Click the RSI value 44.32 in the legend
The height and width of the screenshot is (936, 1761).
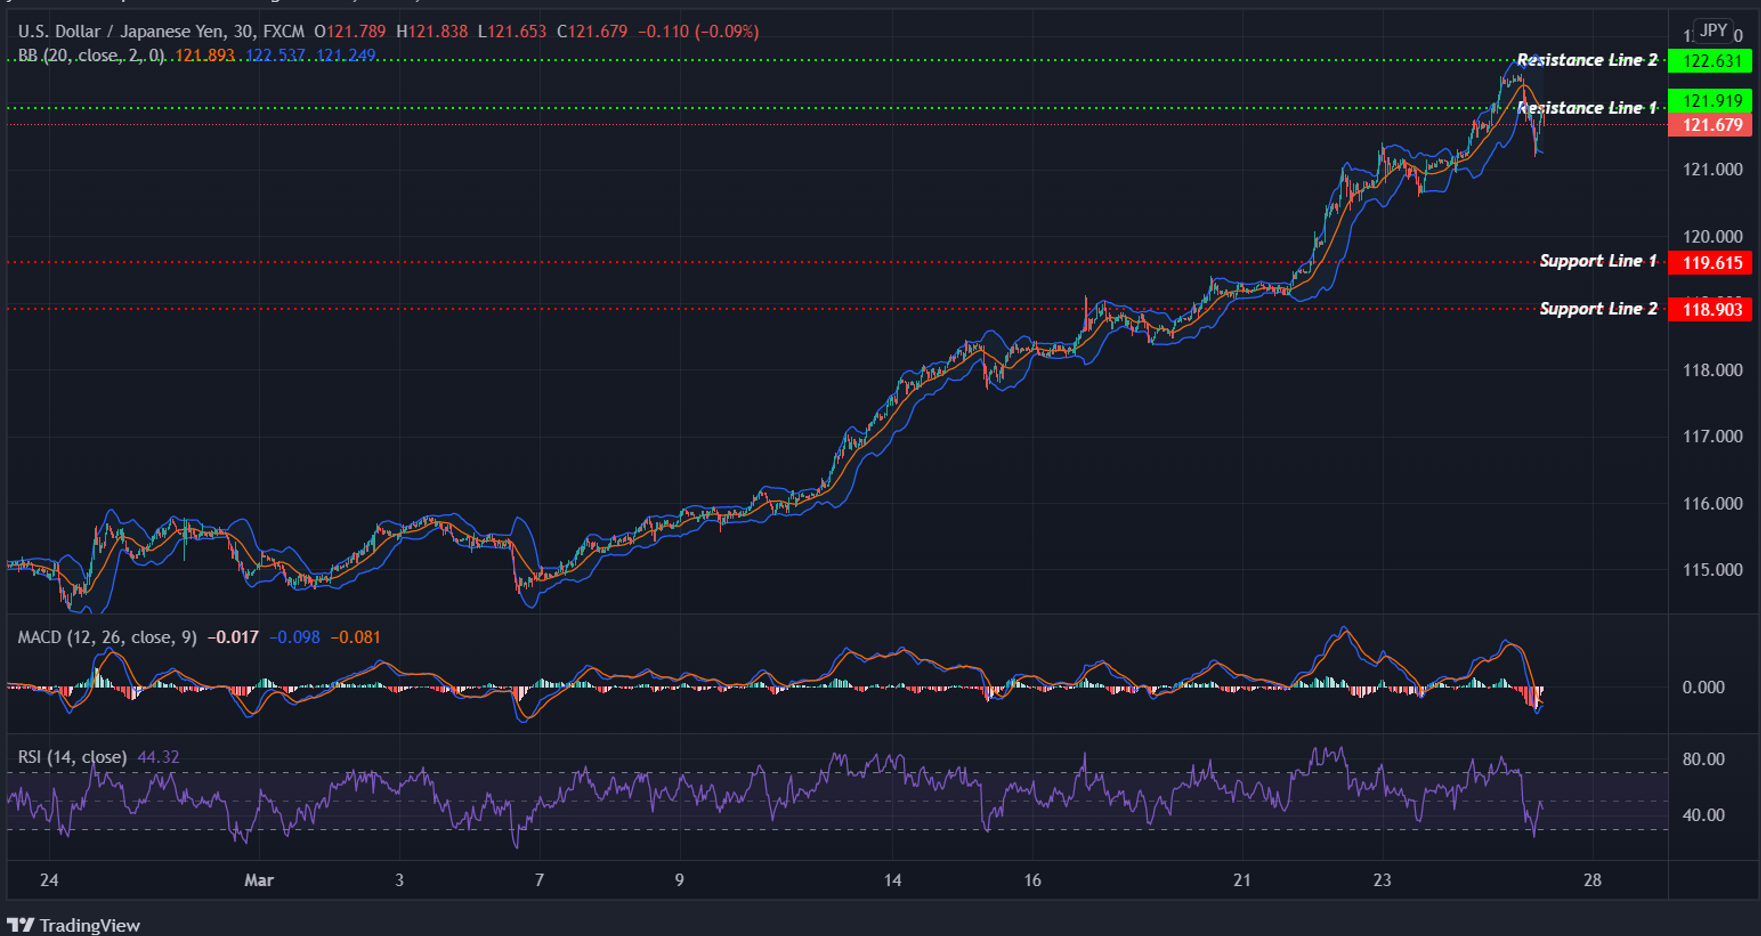tap(157, 757)
